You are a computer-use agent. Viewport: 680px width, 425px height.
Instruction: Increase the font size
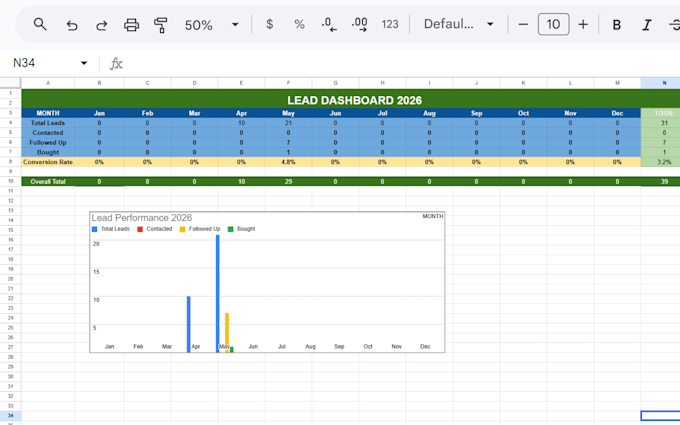[583, 24]
